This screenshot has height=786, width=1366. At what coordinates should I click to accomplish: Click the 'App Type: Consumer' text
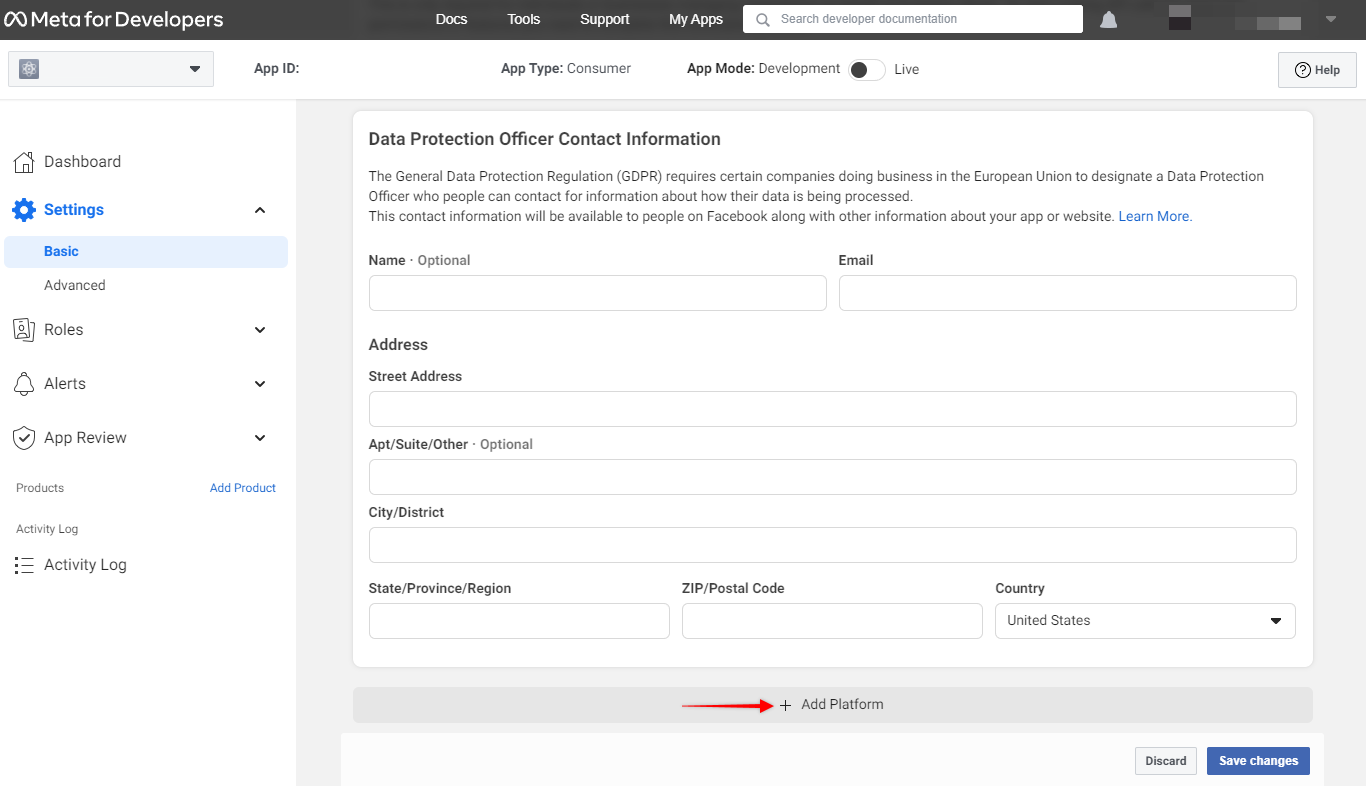[x=566, y=69]
